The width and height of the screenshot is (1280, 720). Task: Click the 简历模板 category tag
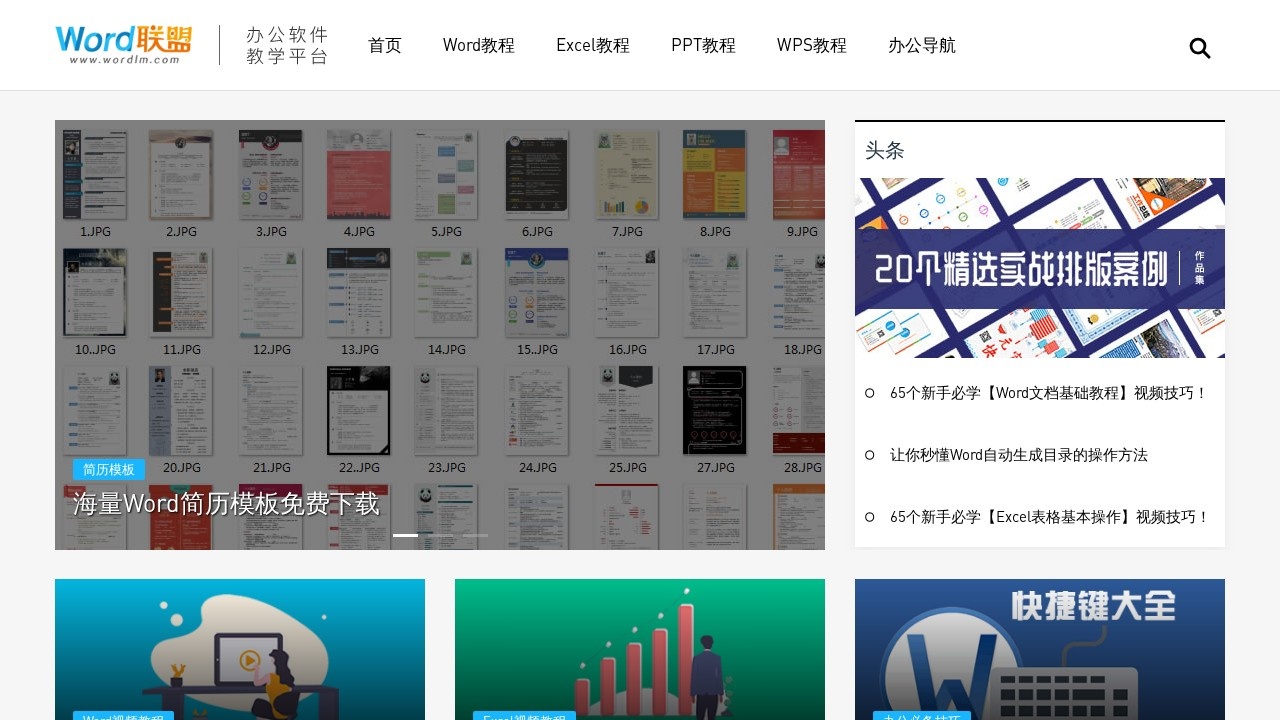click(109, 470)
